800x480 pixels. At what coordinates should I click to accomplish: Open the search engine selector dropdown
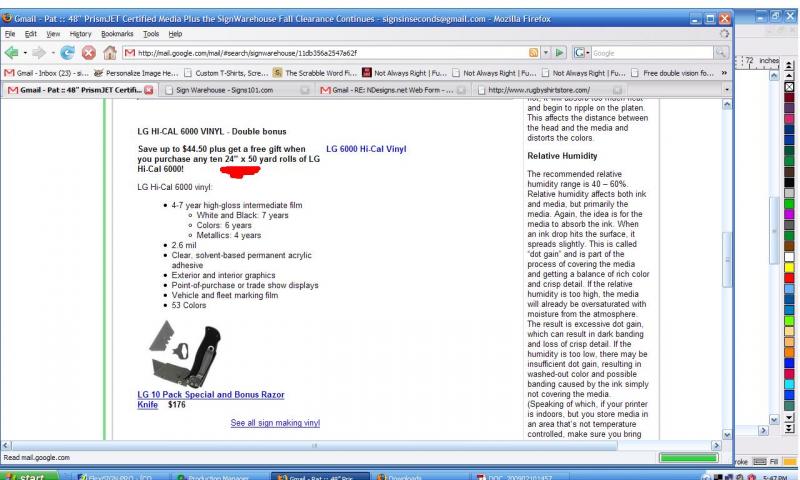click(581, 53)
